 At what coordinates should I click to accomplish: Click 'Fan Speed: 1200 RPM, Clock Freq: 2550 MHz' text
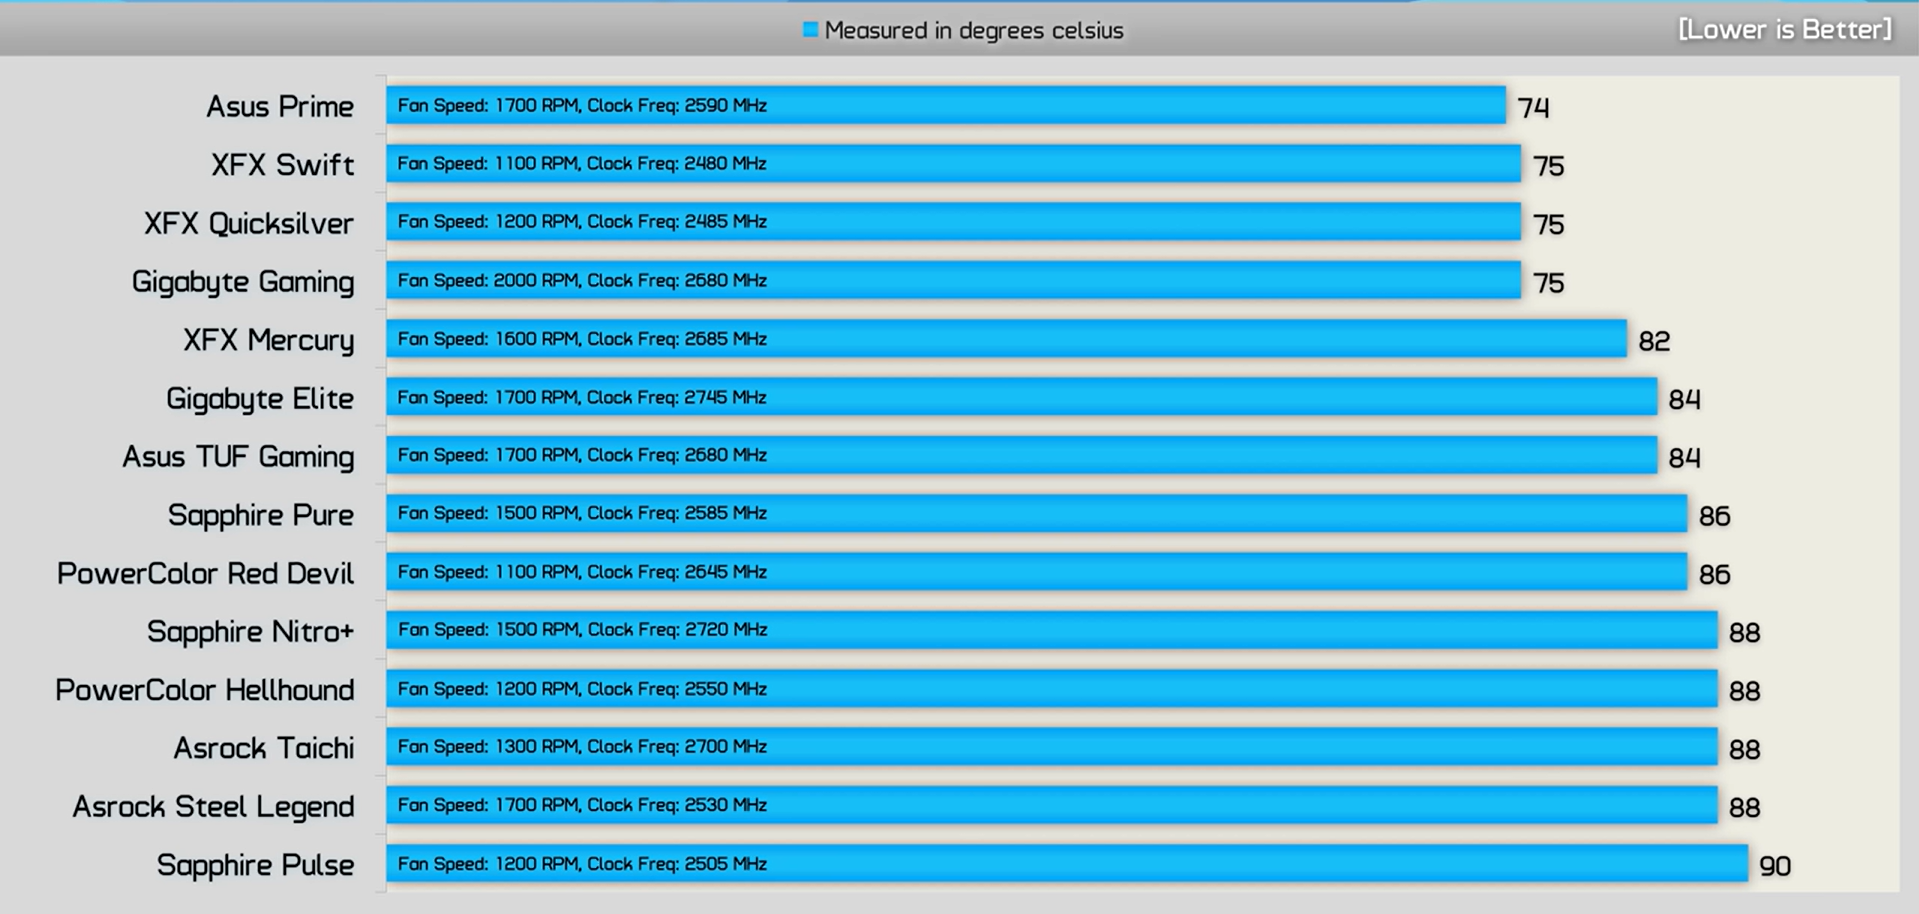point(582,688)
